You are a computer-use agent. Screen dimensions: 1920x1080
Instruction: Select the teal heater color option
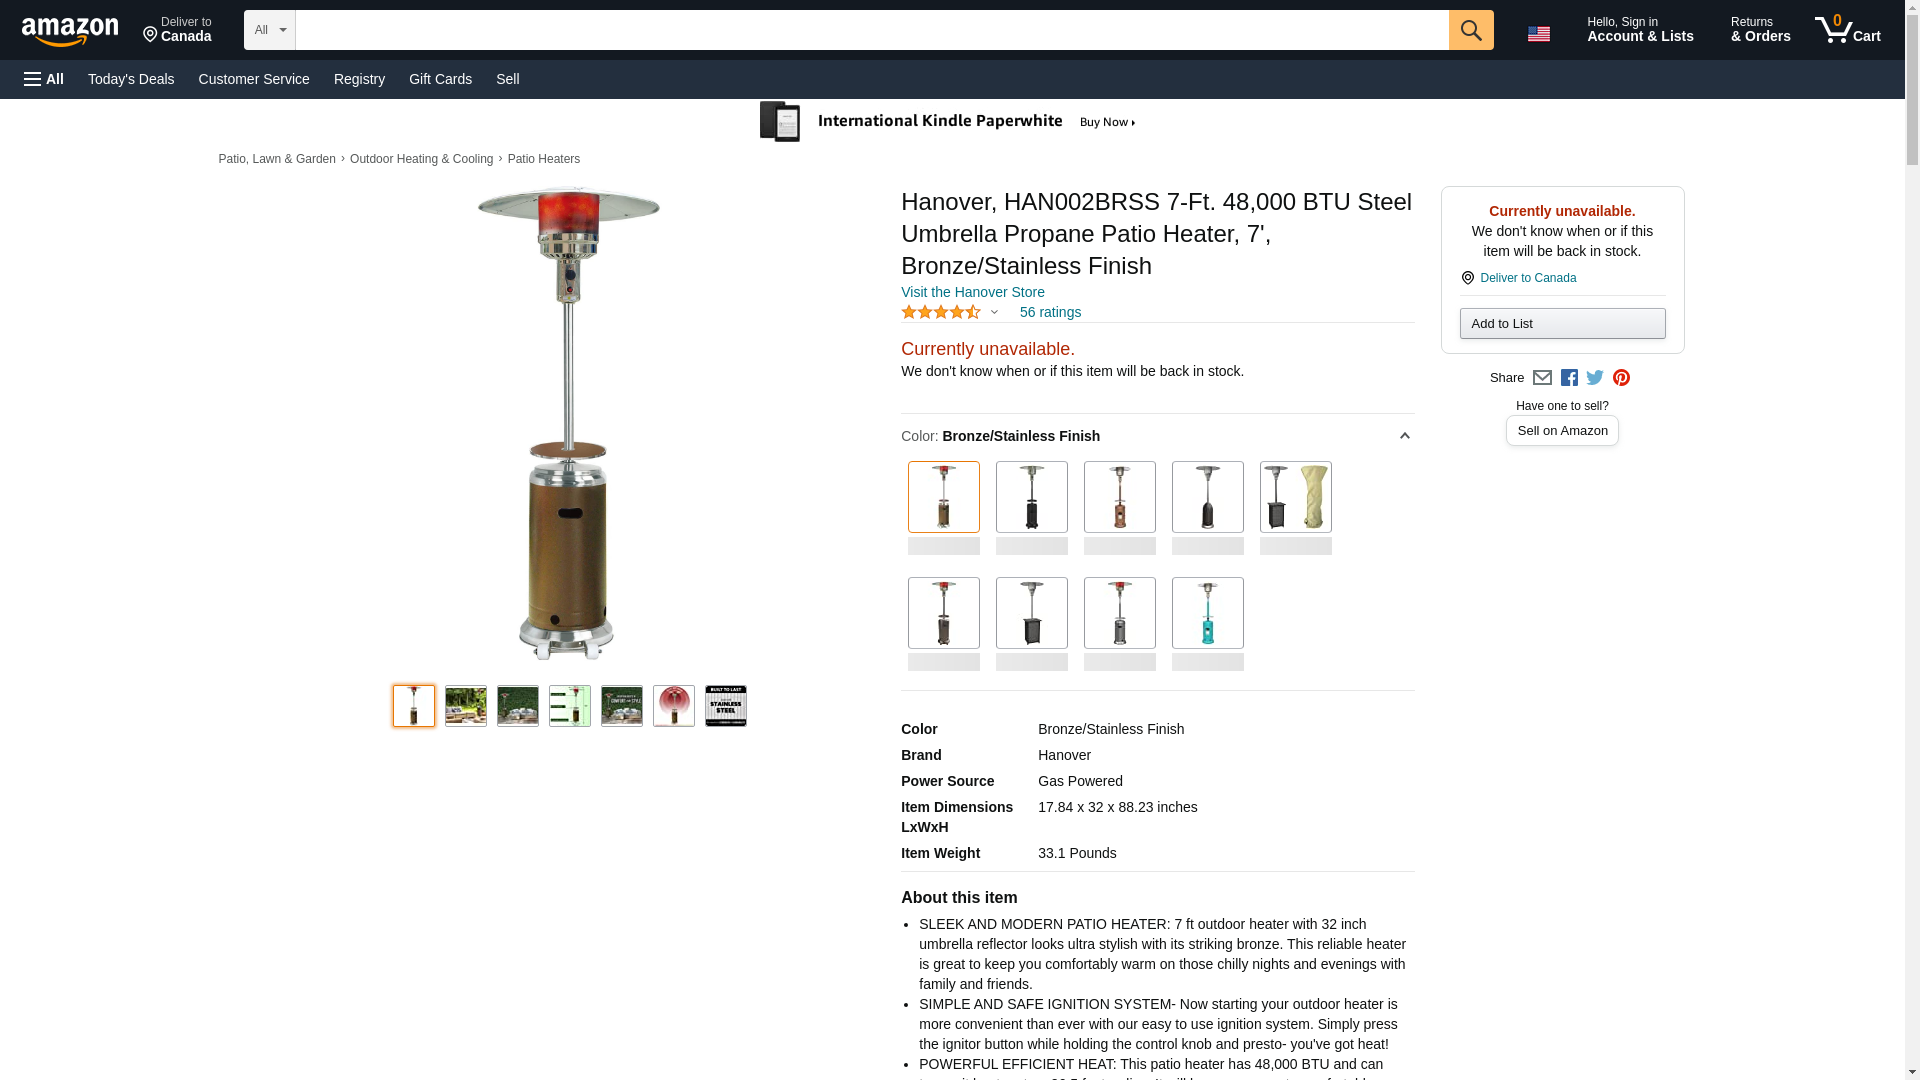coord(1208,613)
